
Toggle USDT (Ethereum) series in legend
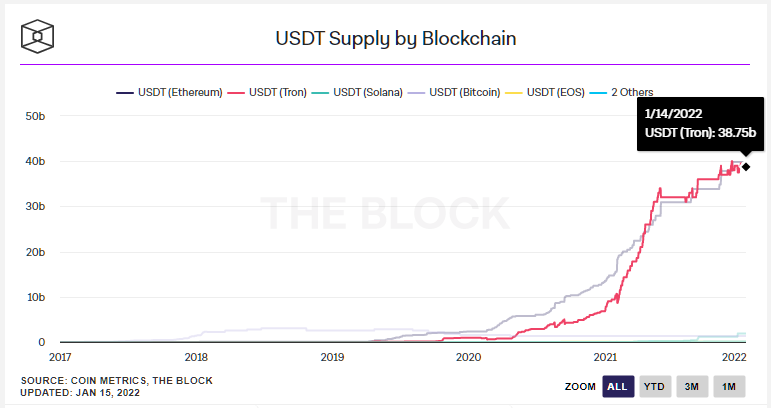click(x=171, y=93)
